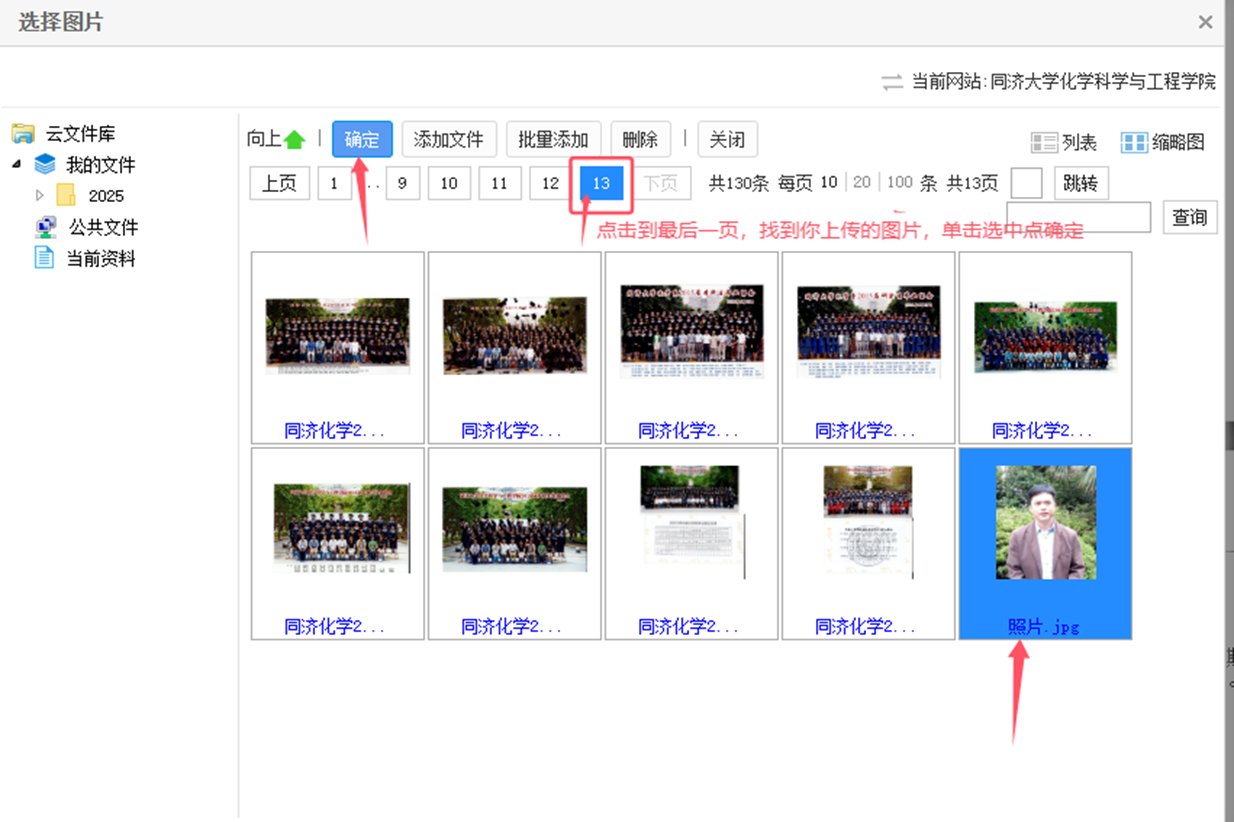The image size is (1234, 822).
Task: Click the search text field beside 查询
Action: coord(1080,217)
